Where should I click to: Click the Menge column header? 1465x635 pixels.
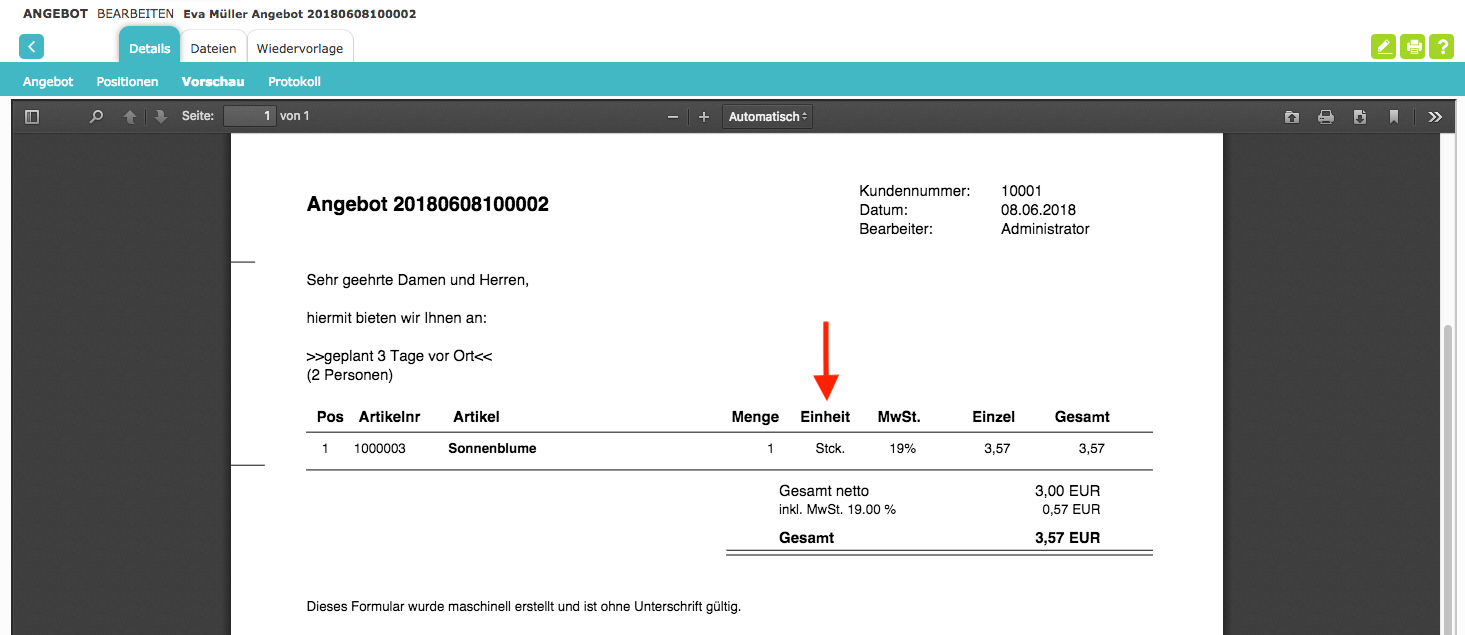(x=755, y=417)
